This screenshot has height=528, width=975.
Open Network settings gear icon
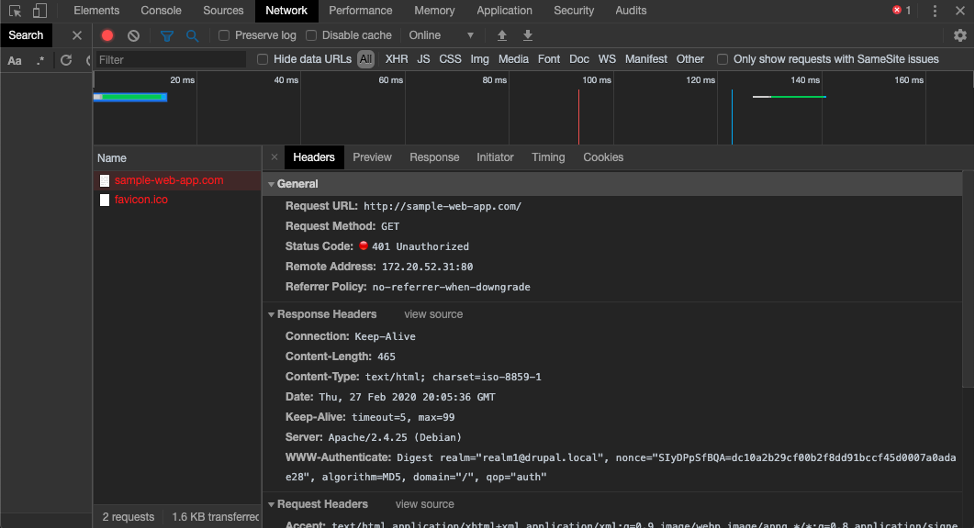coord(960,35)
